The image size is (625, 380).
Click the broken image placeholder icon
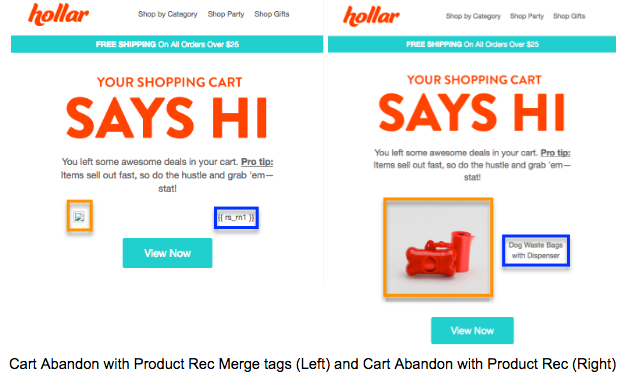[x=79, y=217]
